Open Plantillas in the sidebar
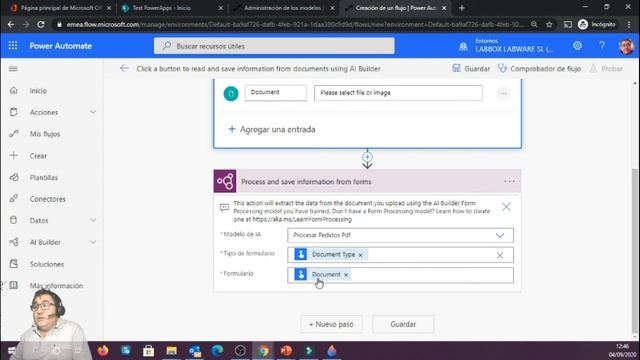The width and height of the screenshot is (640, 360). (44, 178)
